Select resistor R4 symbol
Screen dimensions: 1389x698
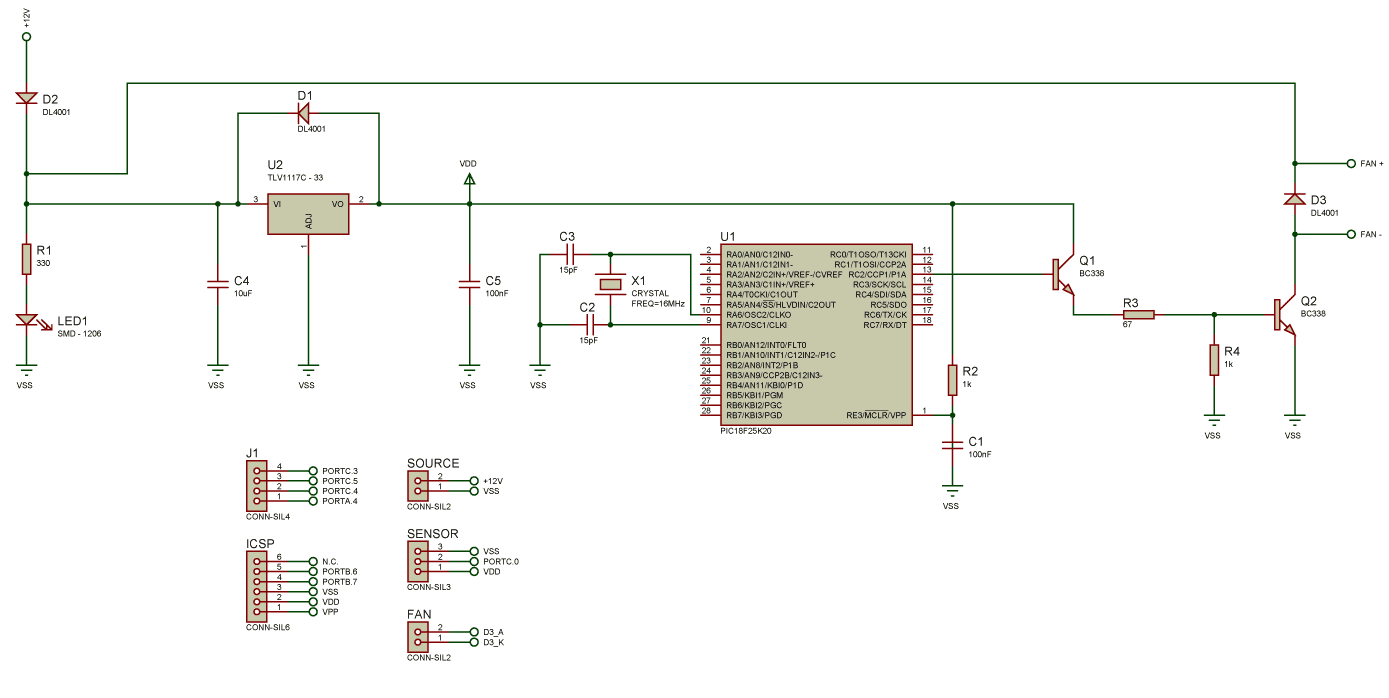[1214, 360]
